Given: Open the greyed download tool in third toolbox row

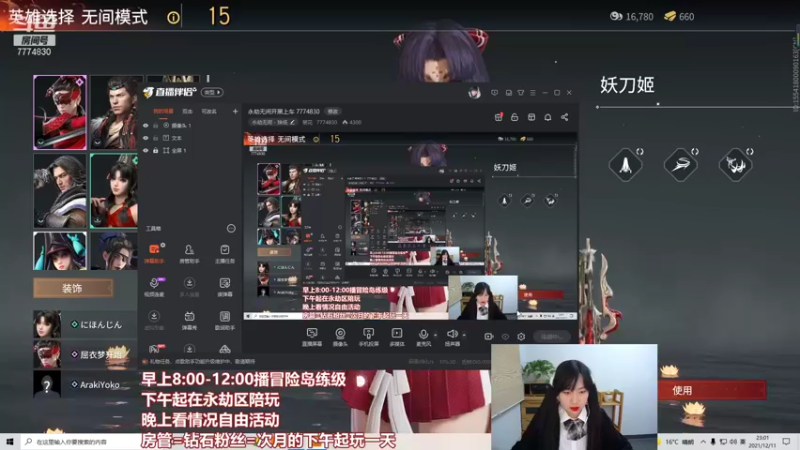Looking at the screenshot, I should click(x=154, y=320).
